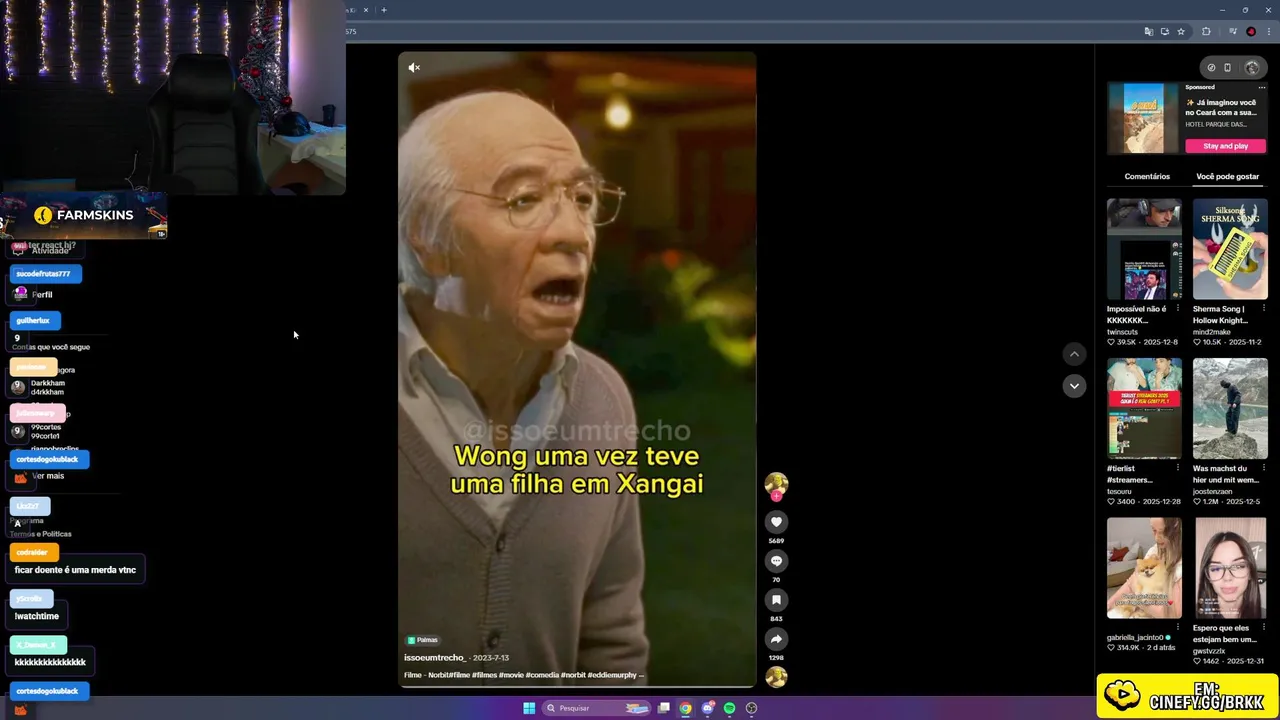The image size is (1280, 720).
Task: Open the media control icon in browser toolbar
Action: pos(1233,32)
